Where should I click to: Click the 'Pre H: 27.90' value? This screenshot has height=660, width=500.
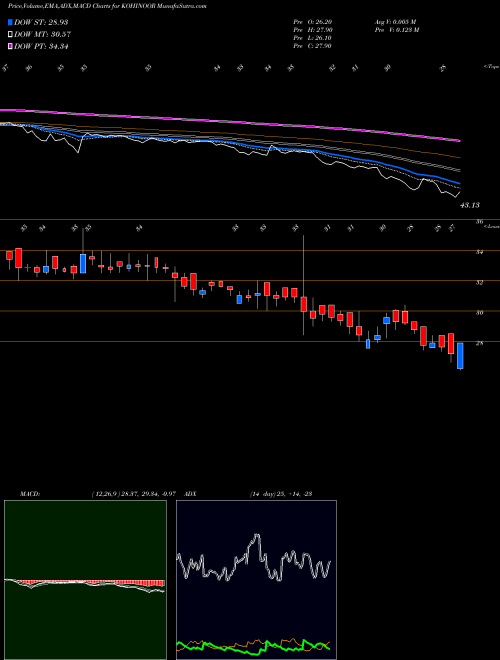312,30
